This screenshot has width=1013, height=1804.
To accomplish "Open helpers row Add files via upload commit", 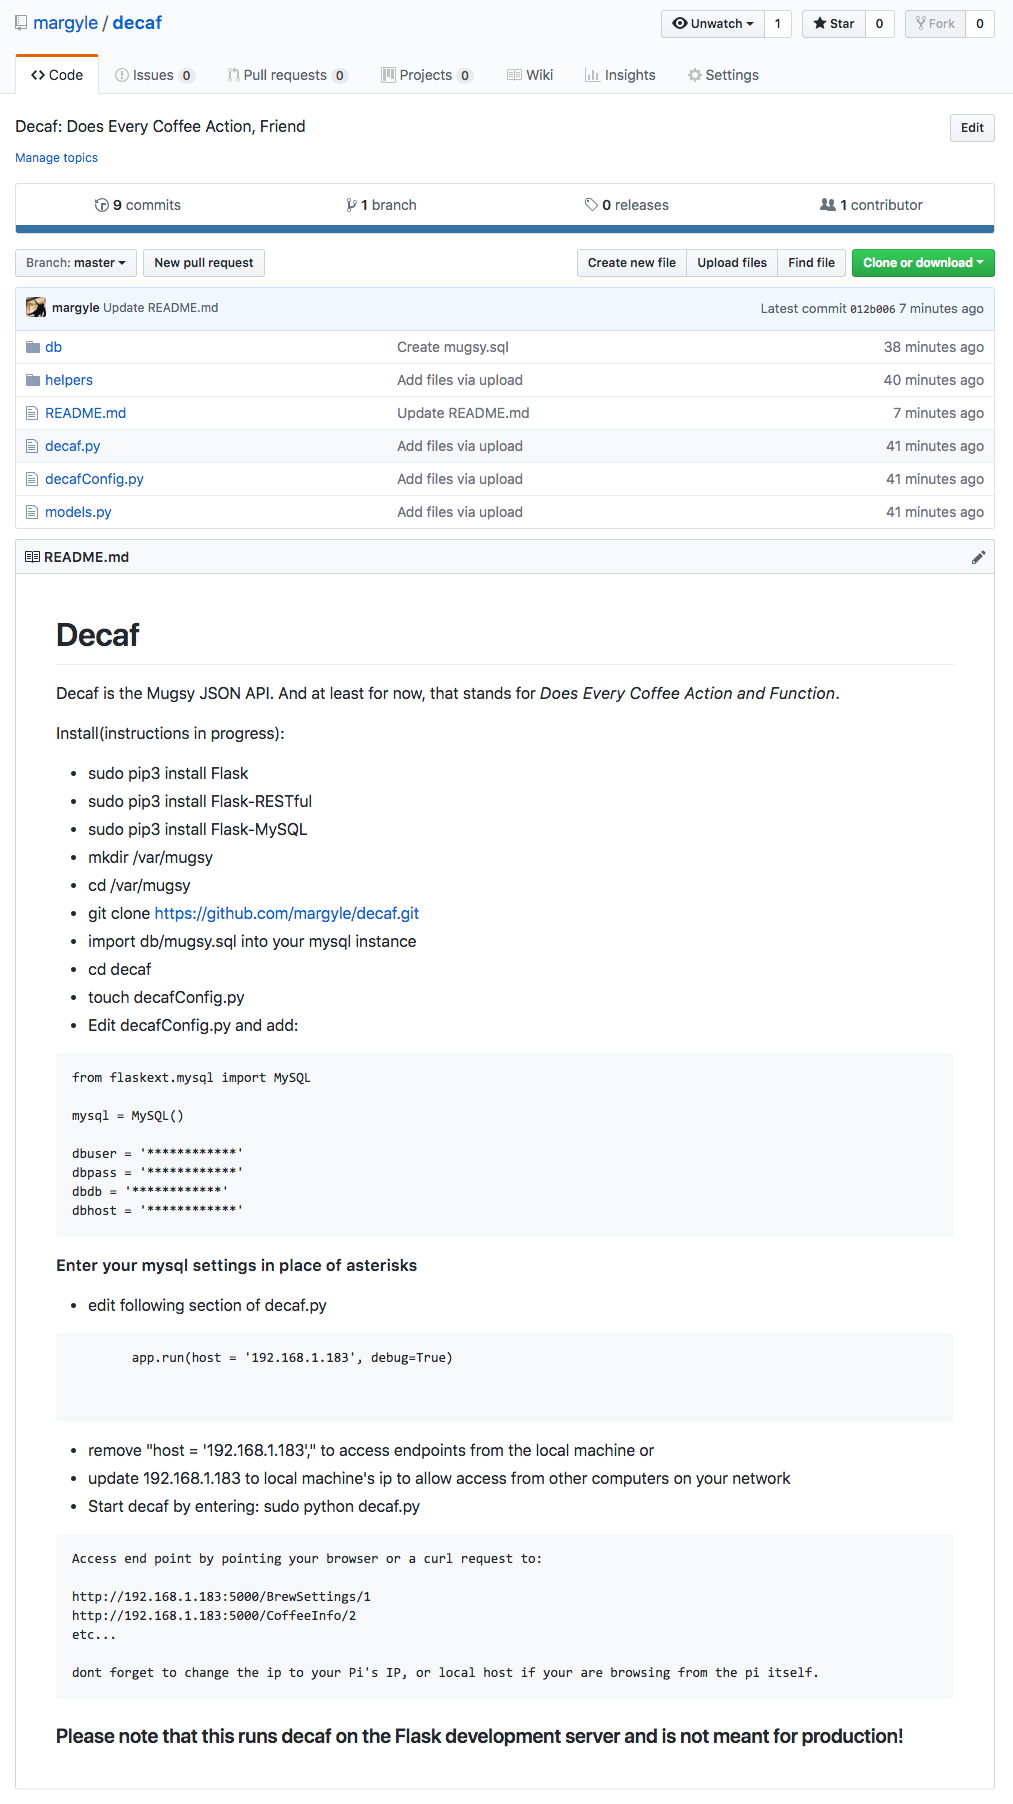I will (x=460, y=380).
